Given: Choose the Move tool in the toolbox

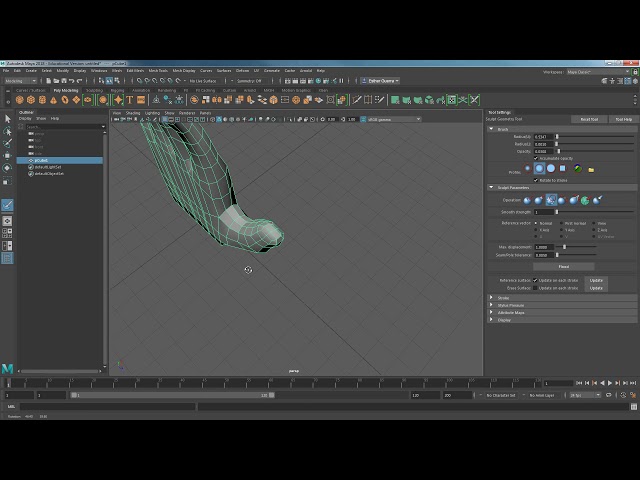Looking at the screenshot, I should pyautogui.click(x=7, y=156).
